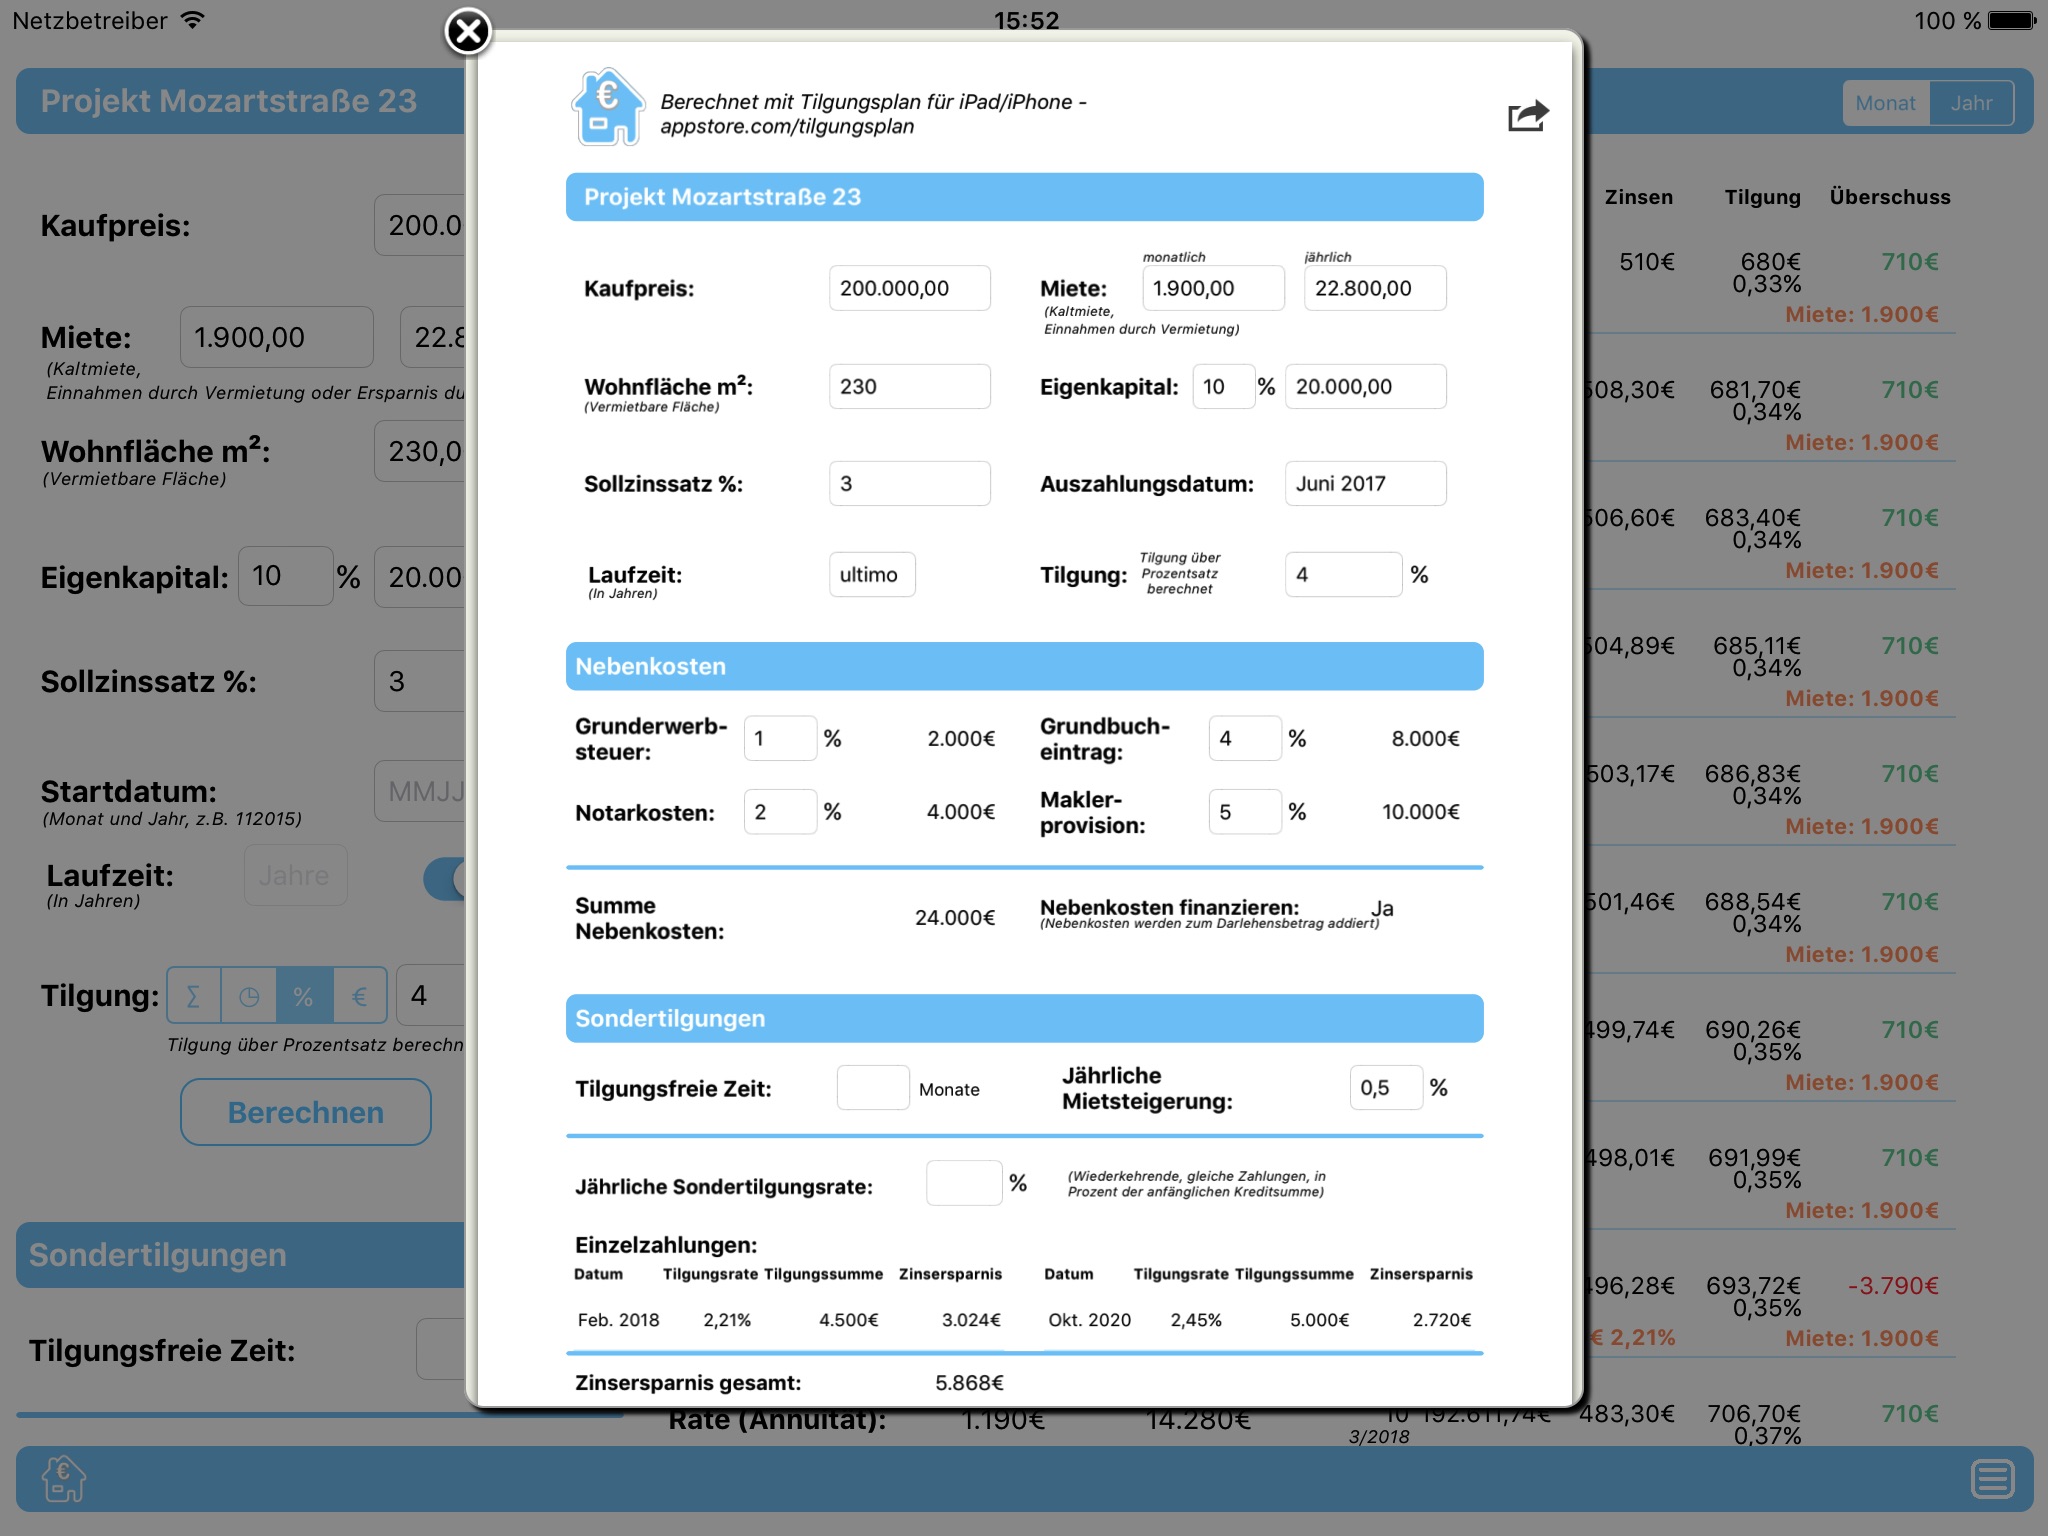Tap Wi-Fi icon in status bar
This screenshot has width=2048, height=1536.
pos(192,19)
